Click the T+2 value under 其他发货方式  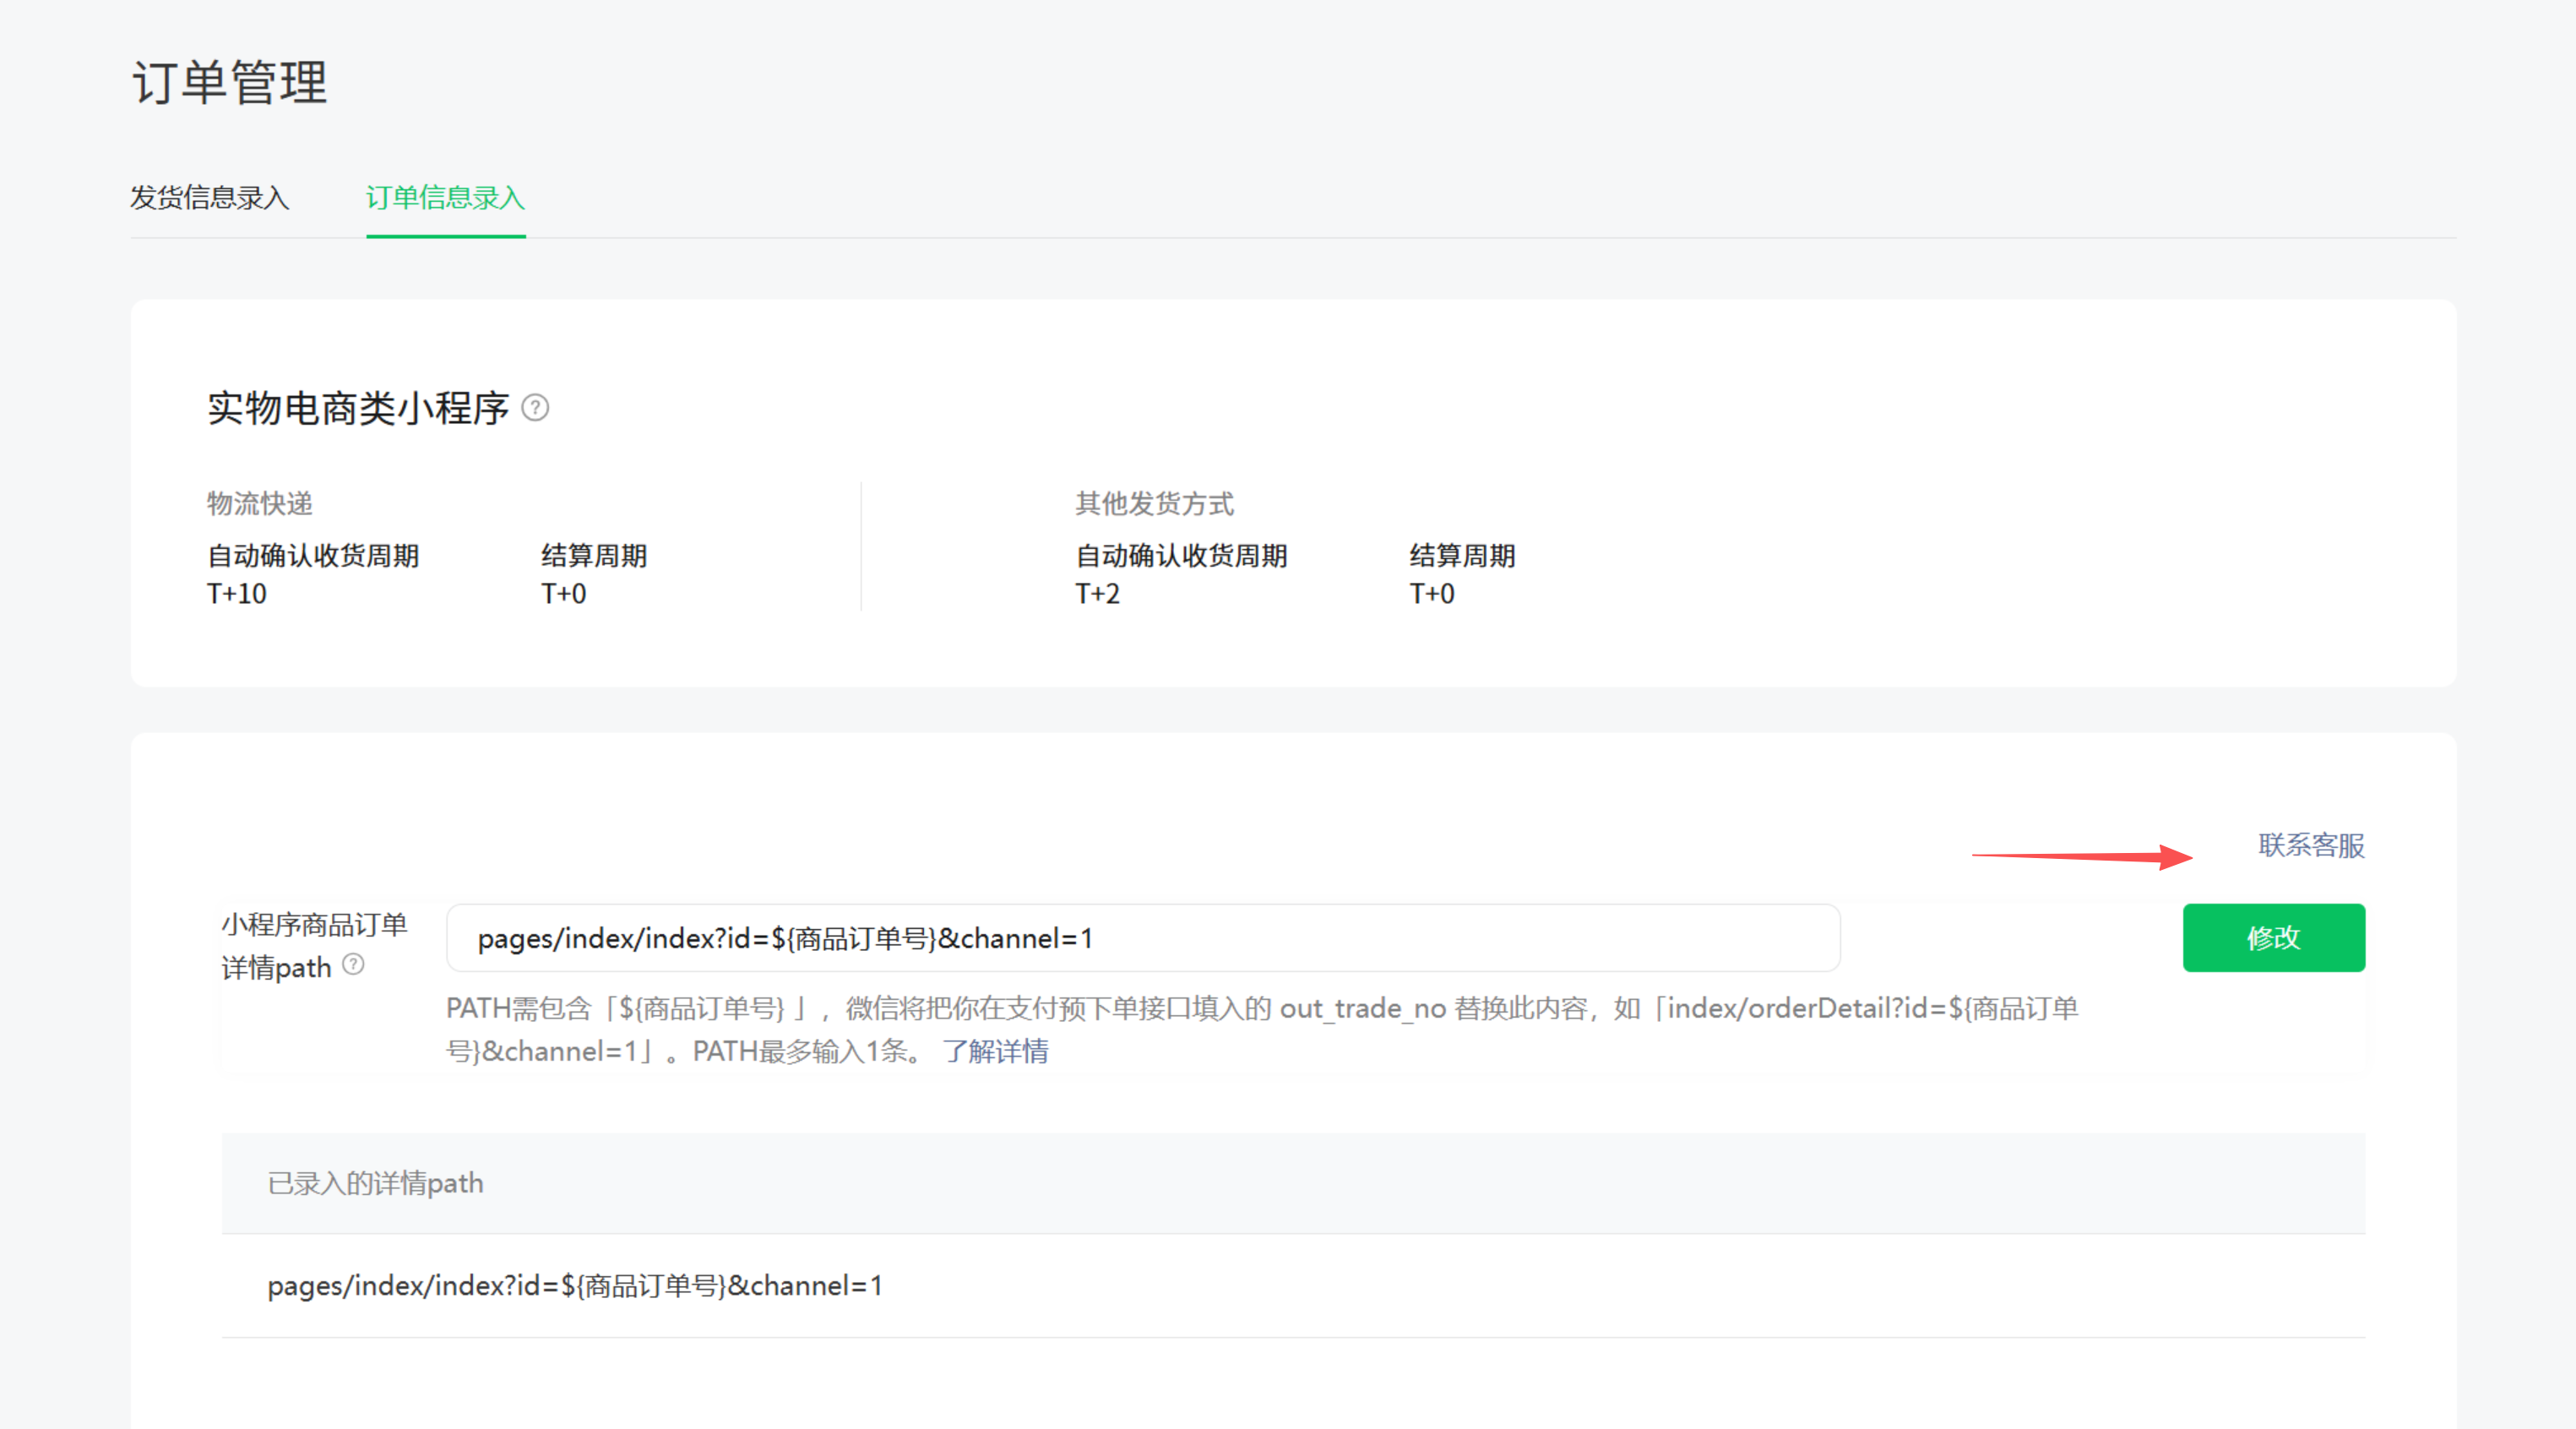tap(1097, 594)
